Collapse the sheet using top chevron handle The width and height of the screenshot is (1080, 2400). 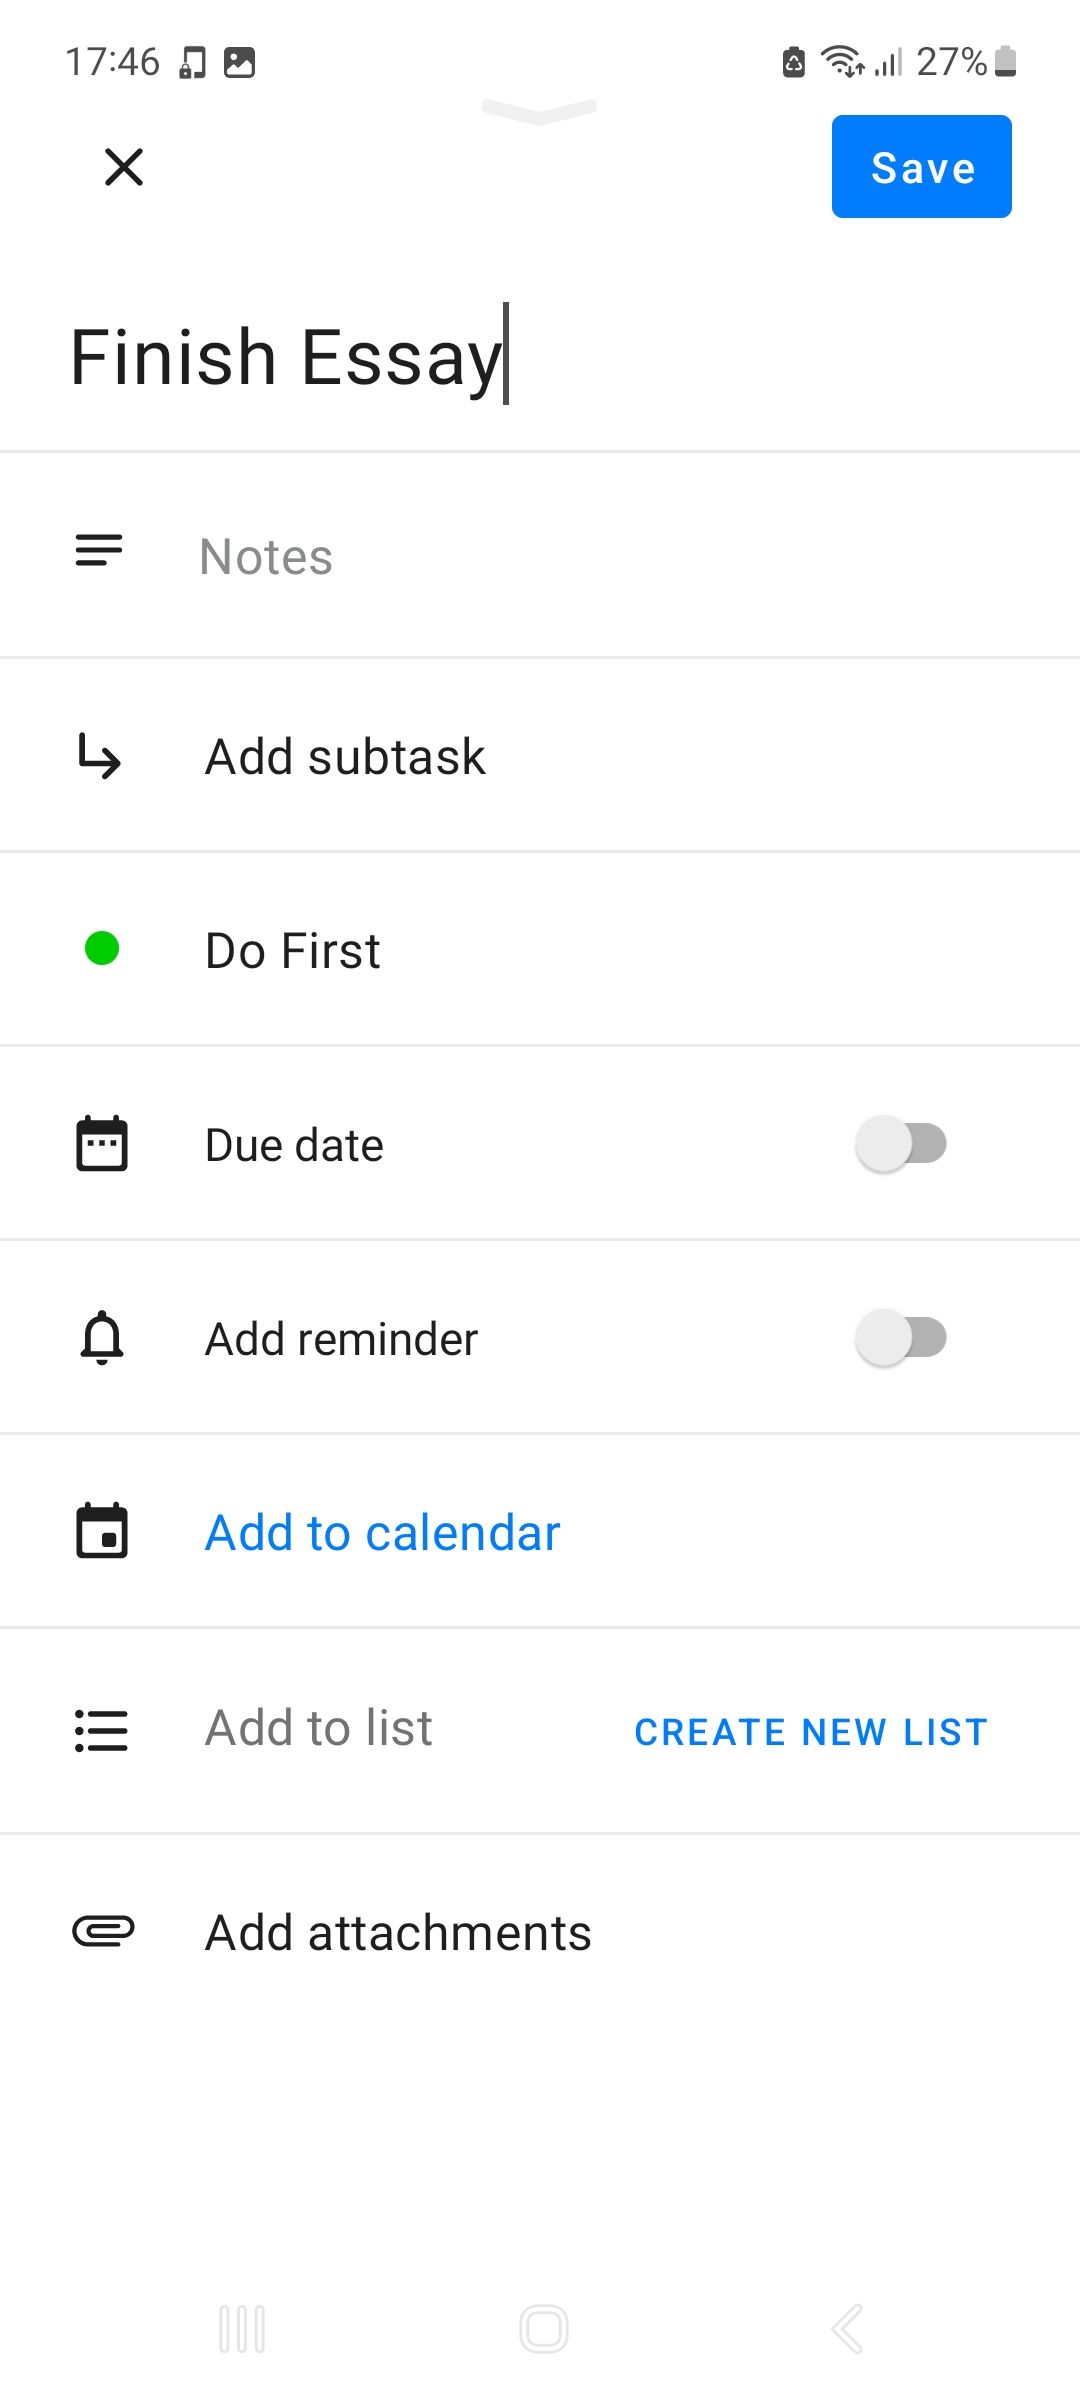coord(539,111)
